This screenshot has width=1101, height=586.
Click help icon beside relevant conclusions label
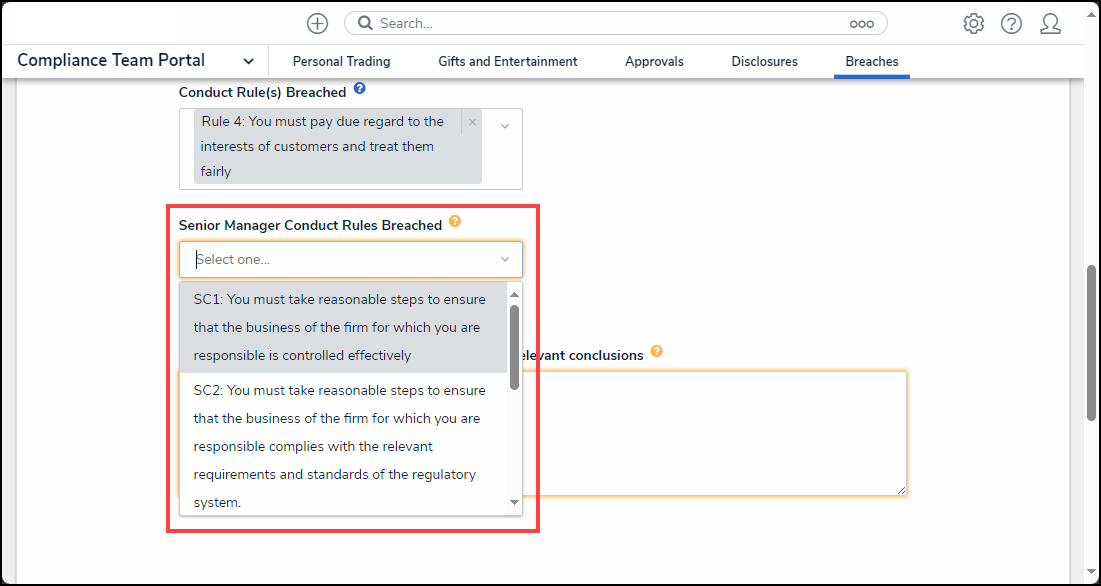click(x=657, y=352)
